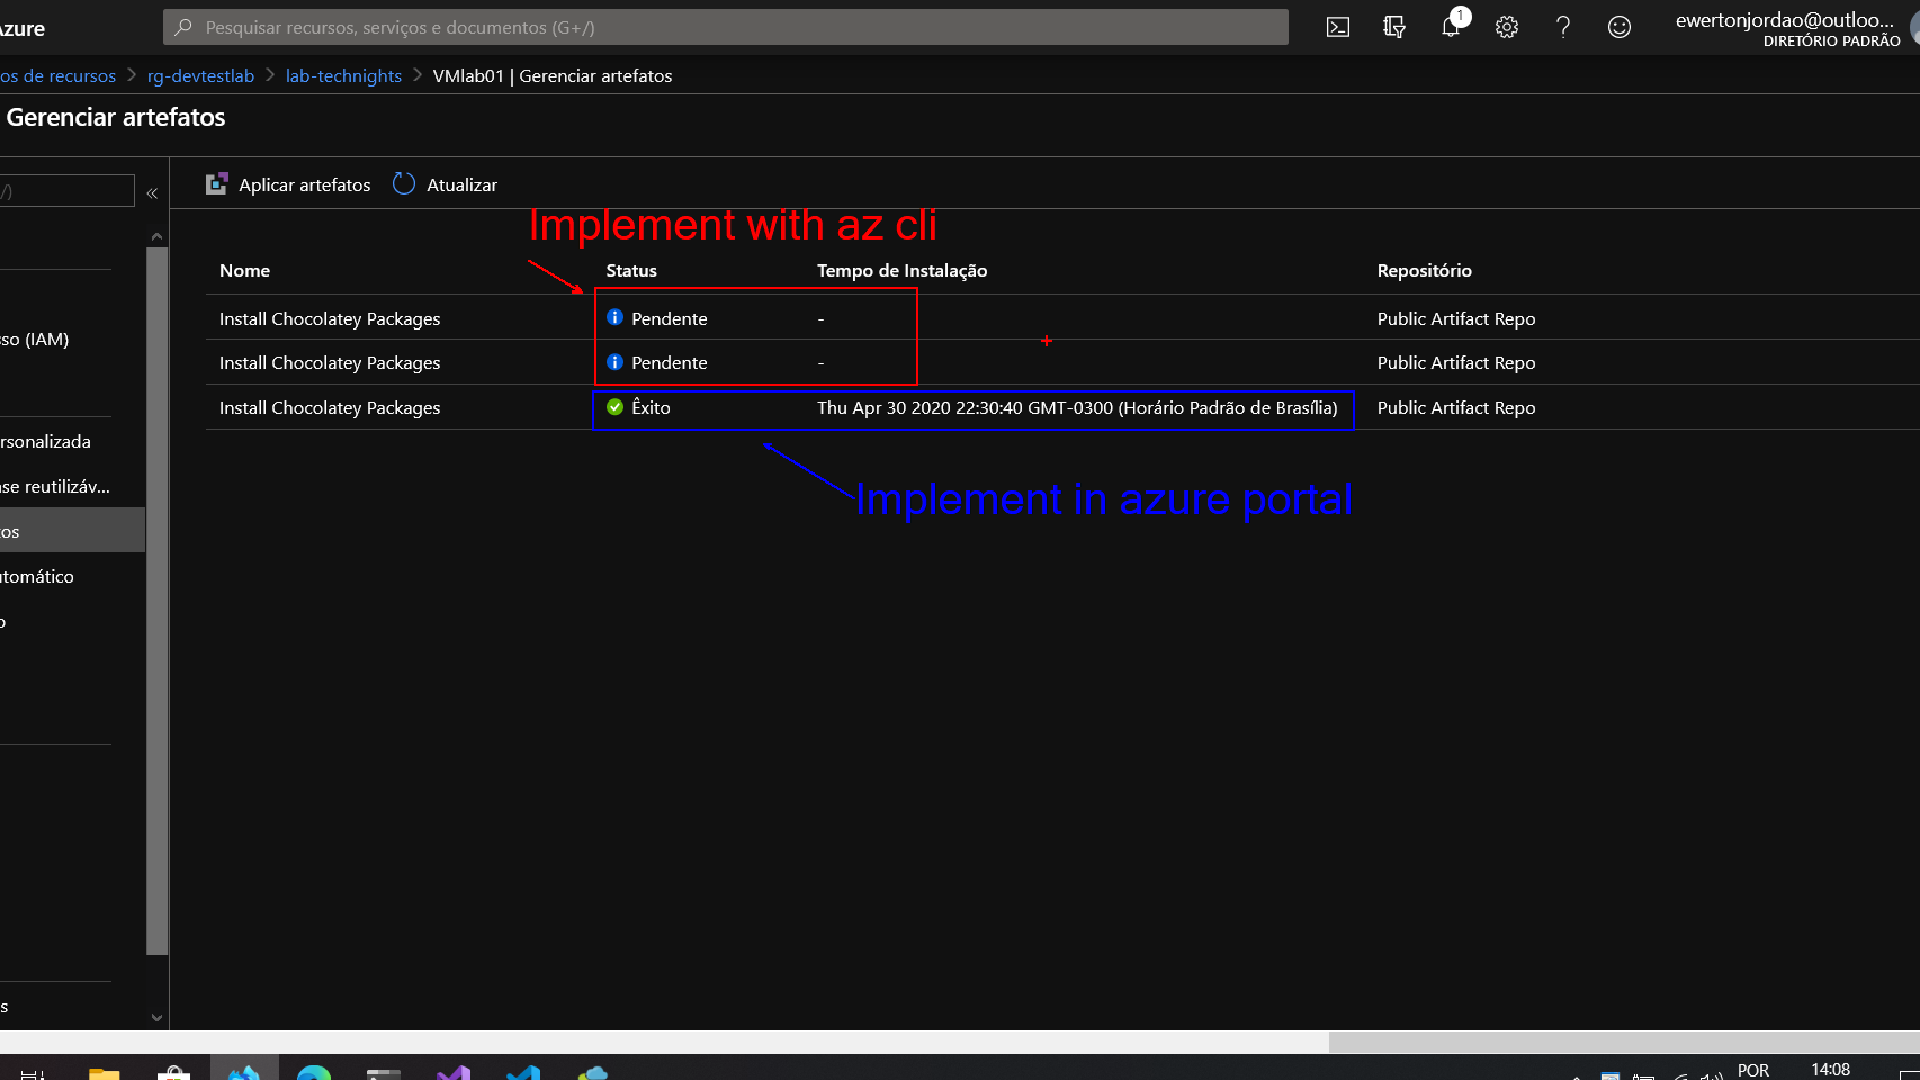Open account menu ewertonjordao@outlook
The image size is (1920, 1080).
coord(1786,28)
